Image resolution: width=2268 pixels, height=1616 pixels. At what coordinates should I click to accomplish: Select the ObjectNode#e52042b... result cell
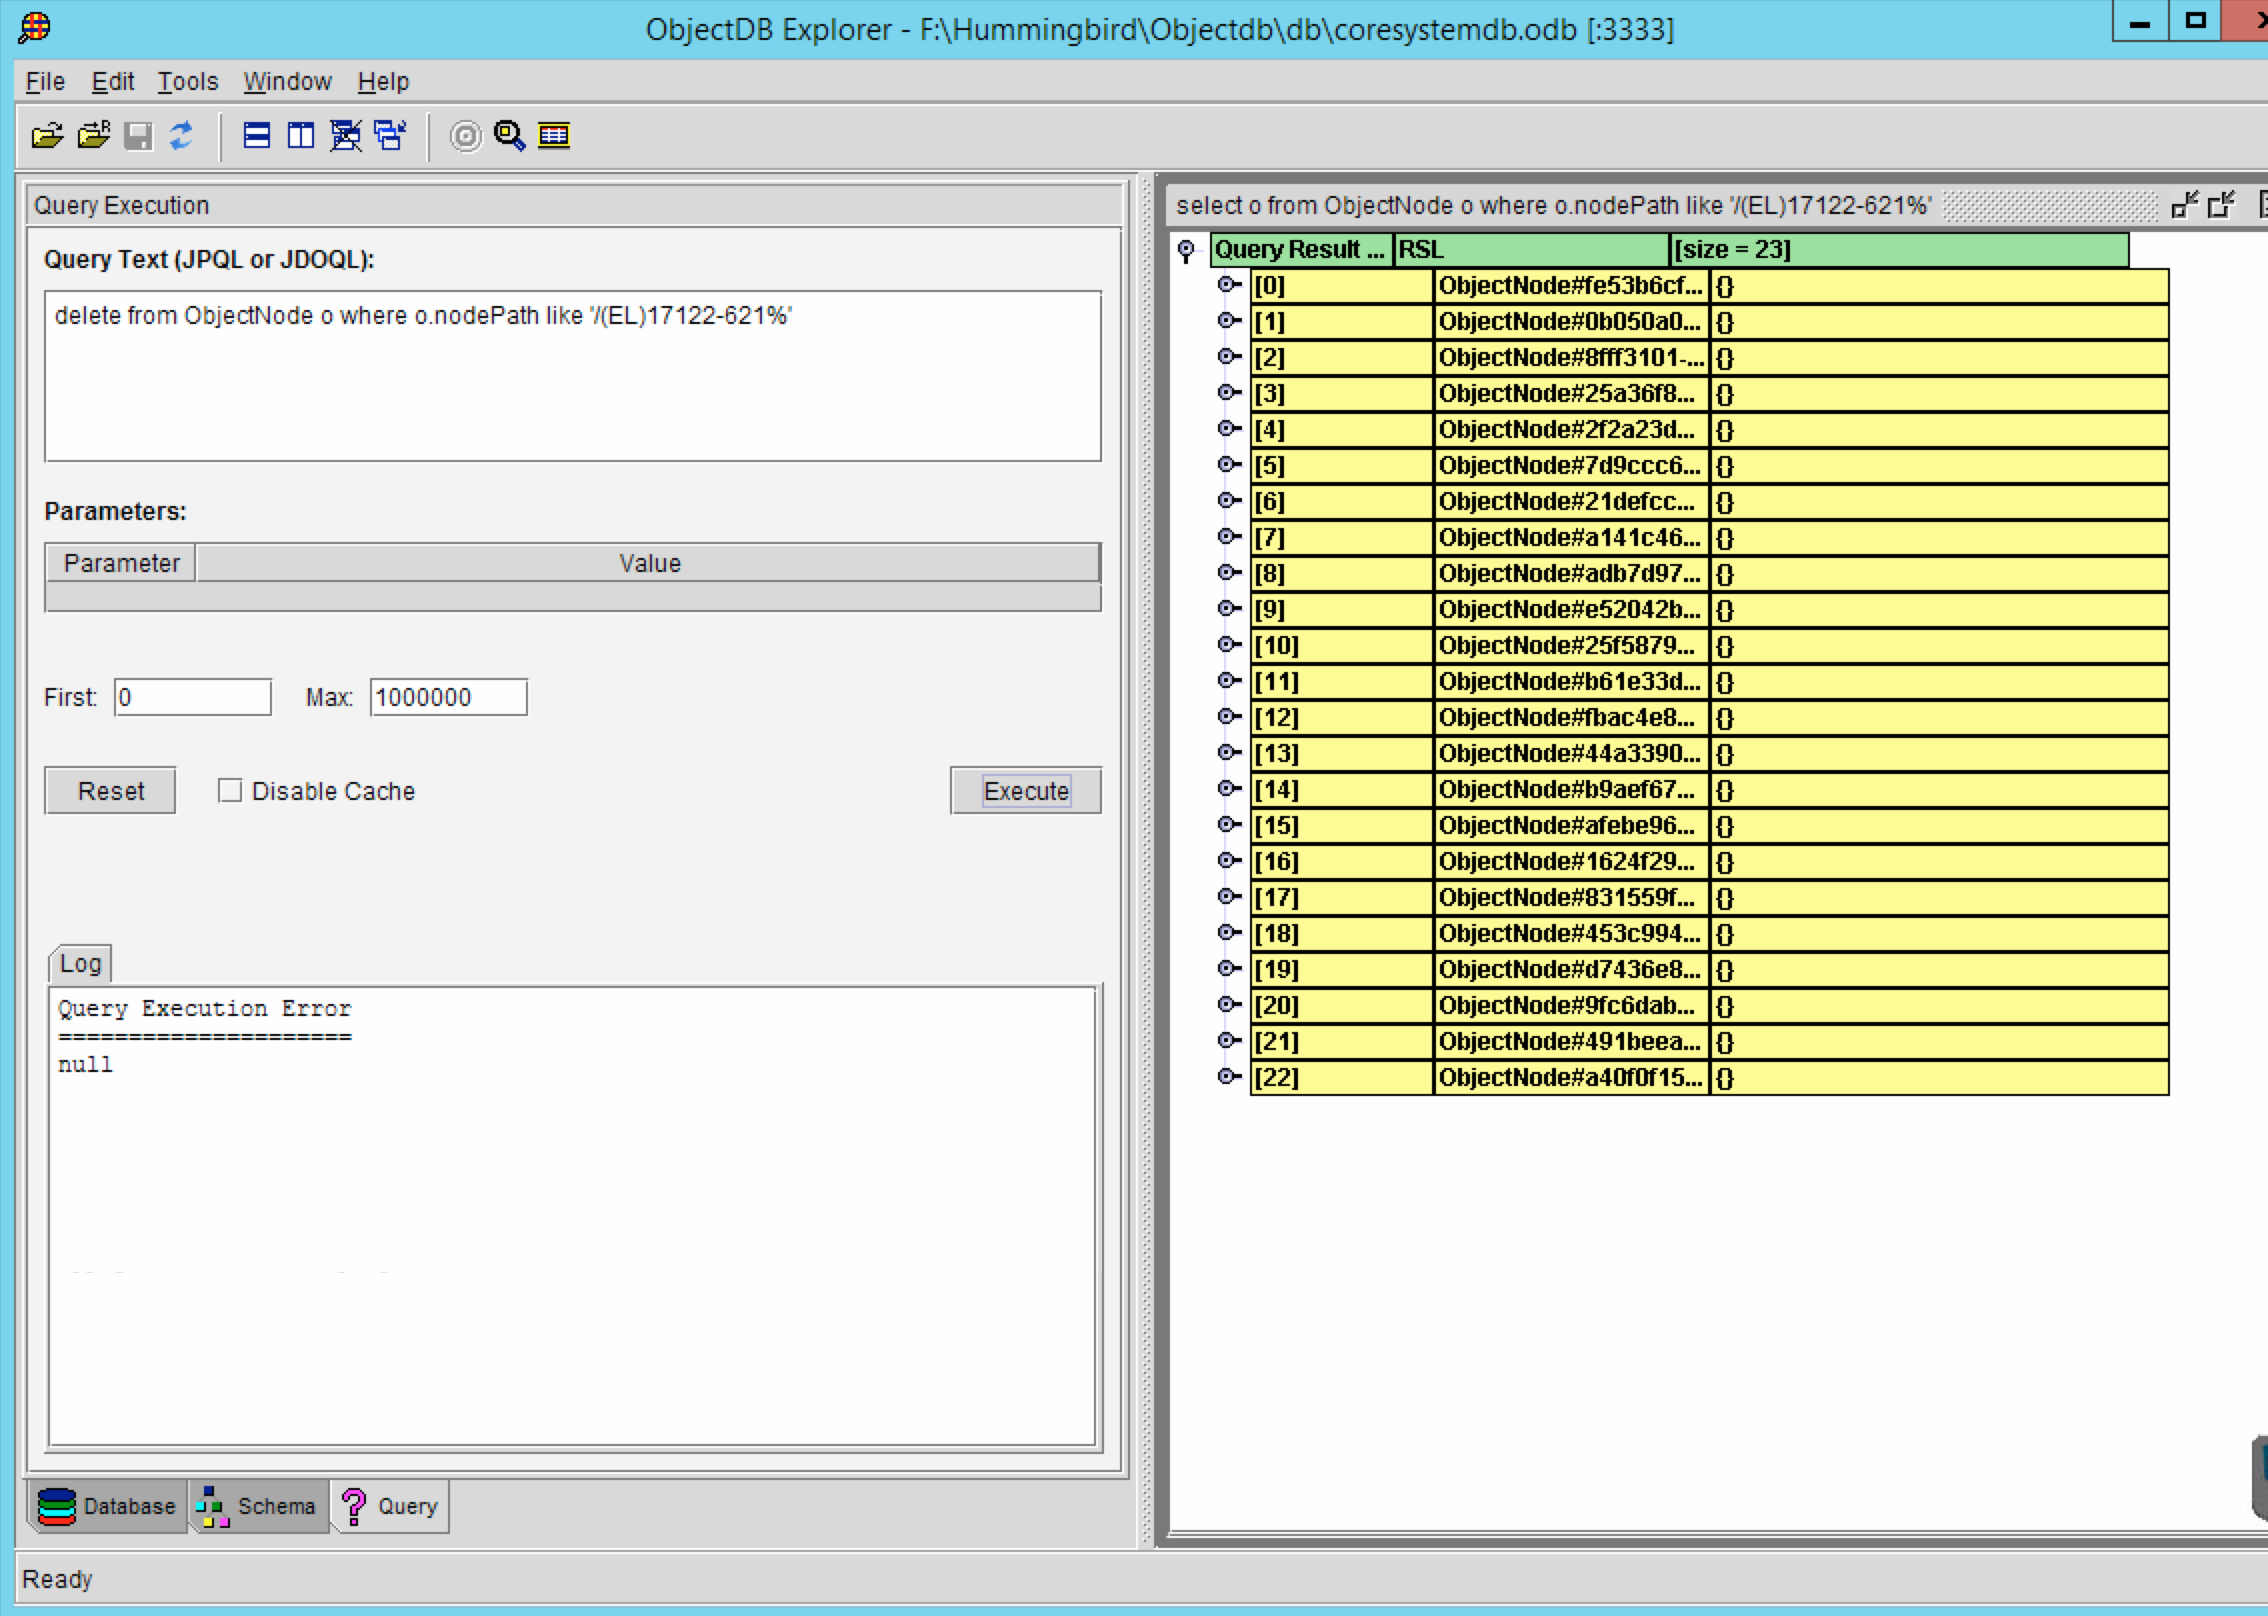pos(1571,610)
